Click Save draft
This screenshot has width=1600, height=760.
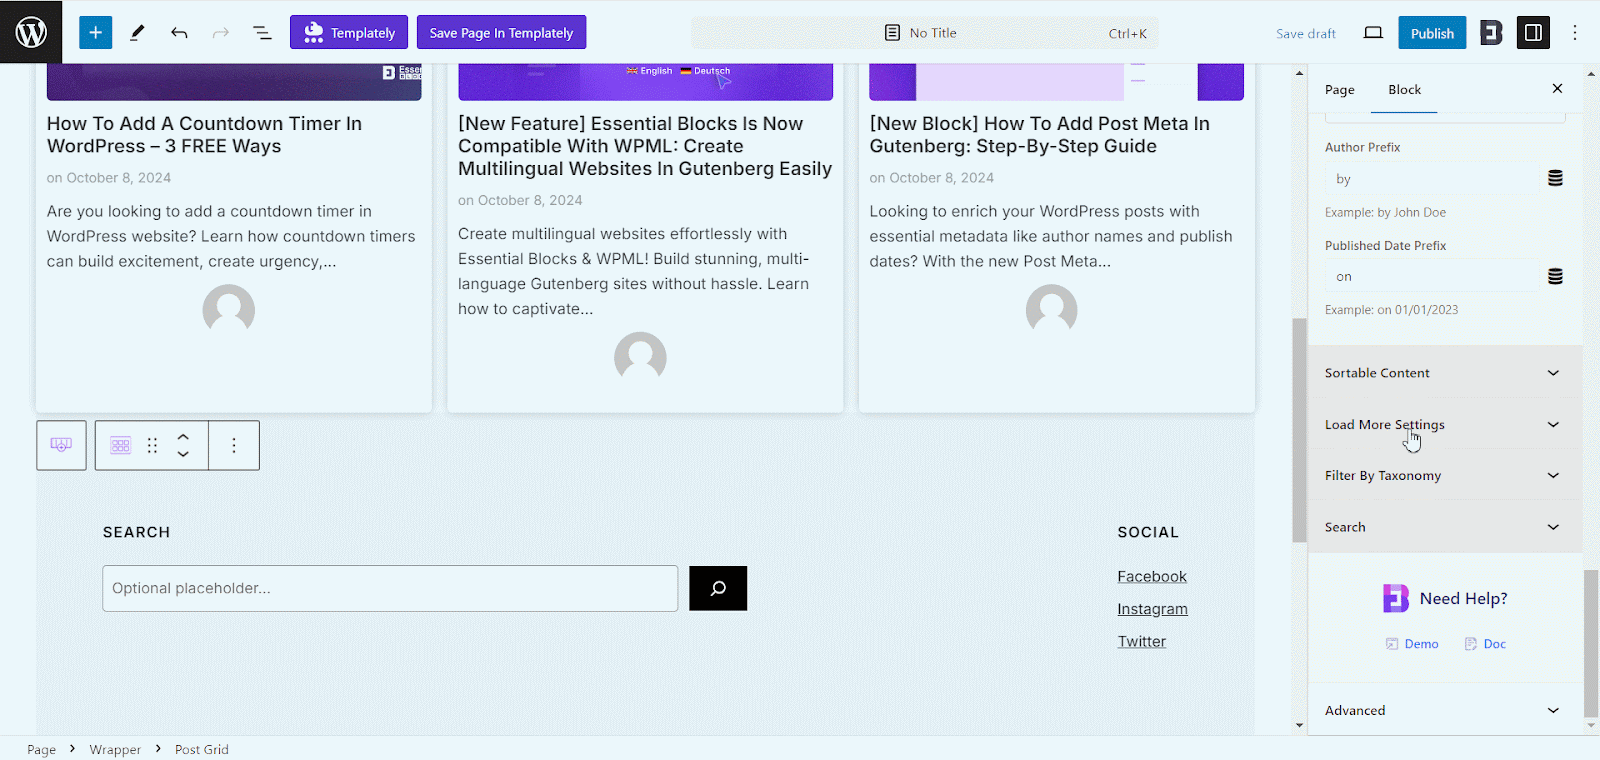(x=1306, y=33)
